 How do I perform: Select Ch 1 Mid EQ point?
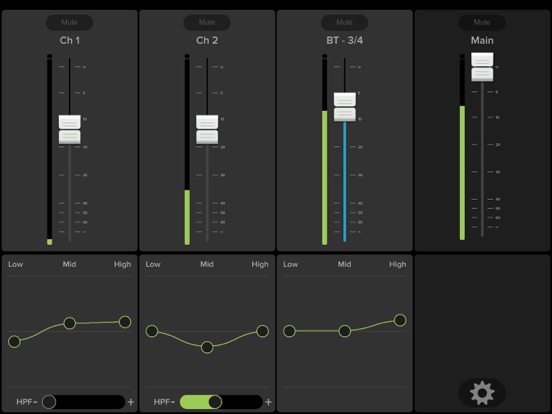click(x=70, y=323)
